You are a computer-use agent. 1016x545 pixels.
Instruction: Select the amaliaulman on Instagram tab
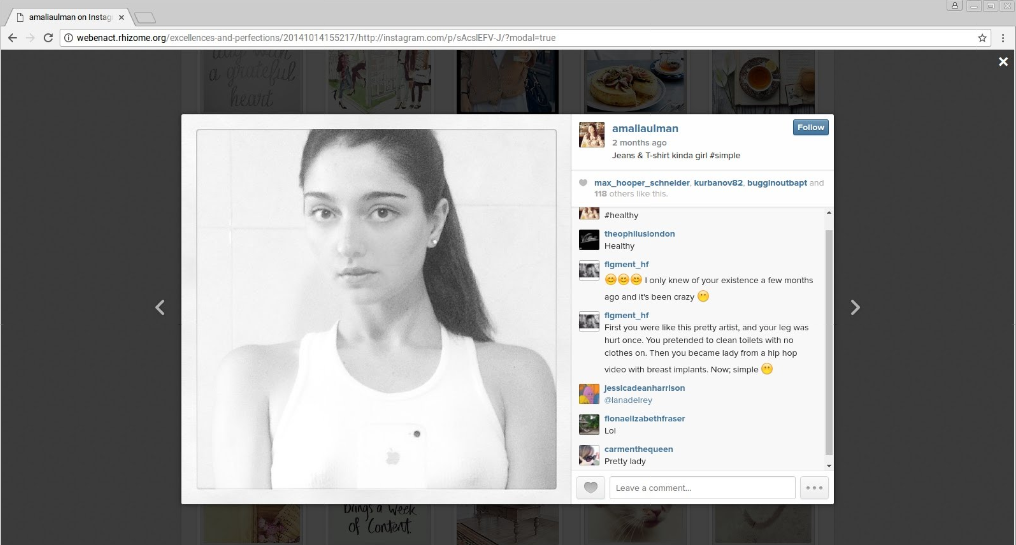click(70, 17)
